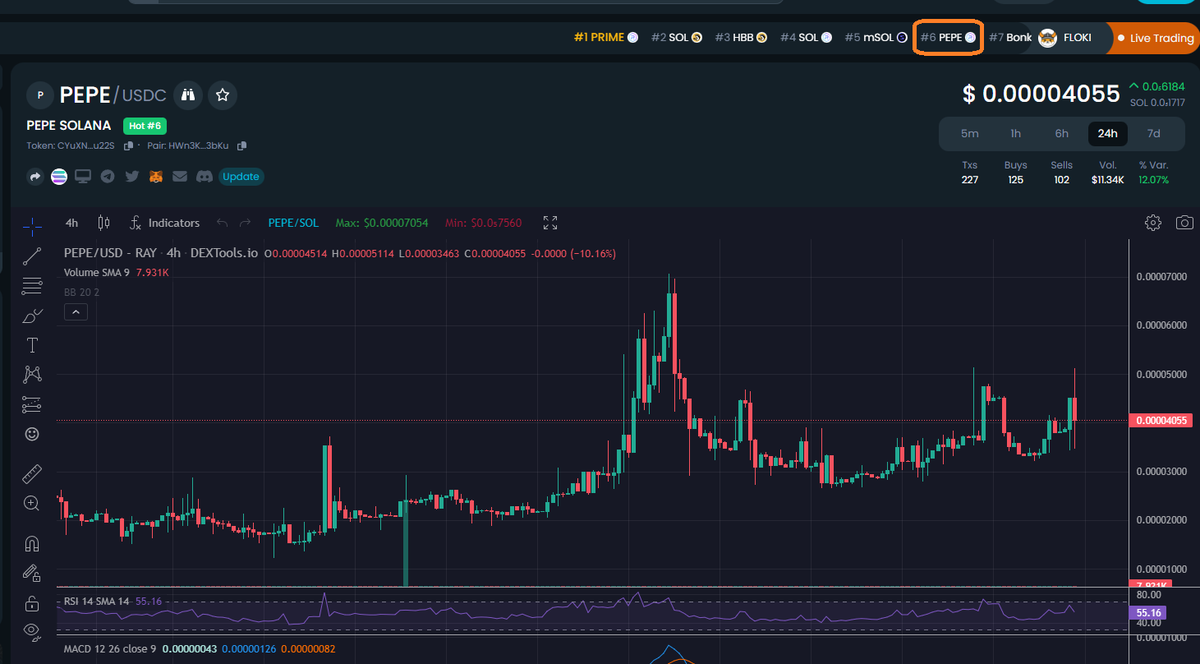Select the 5m stats interval tab

969,133
